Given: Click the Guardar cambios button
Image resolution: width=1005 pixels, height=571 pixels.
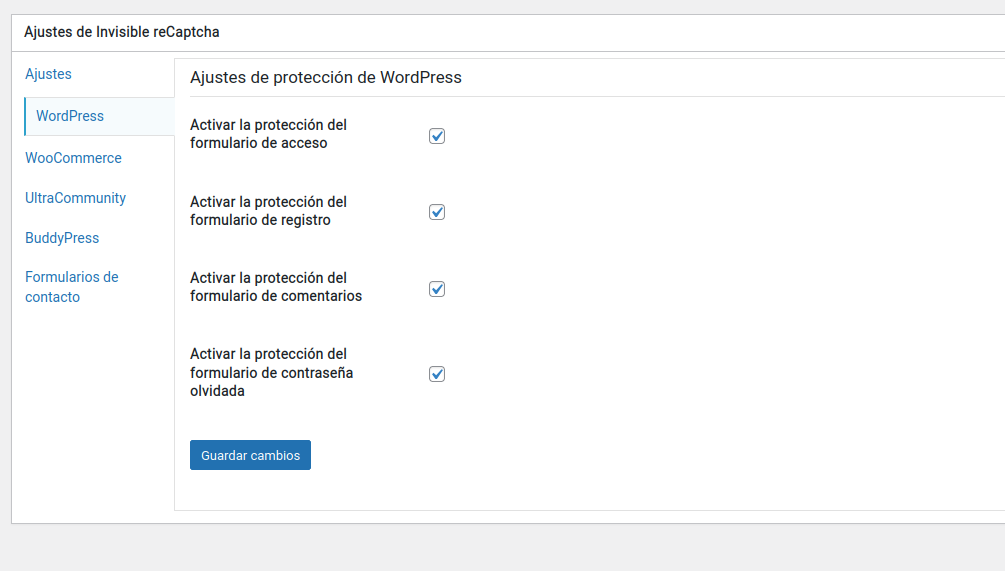Looking at the screenshot, I should (x=251, y=455).
